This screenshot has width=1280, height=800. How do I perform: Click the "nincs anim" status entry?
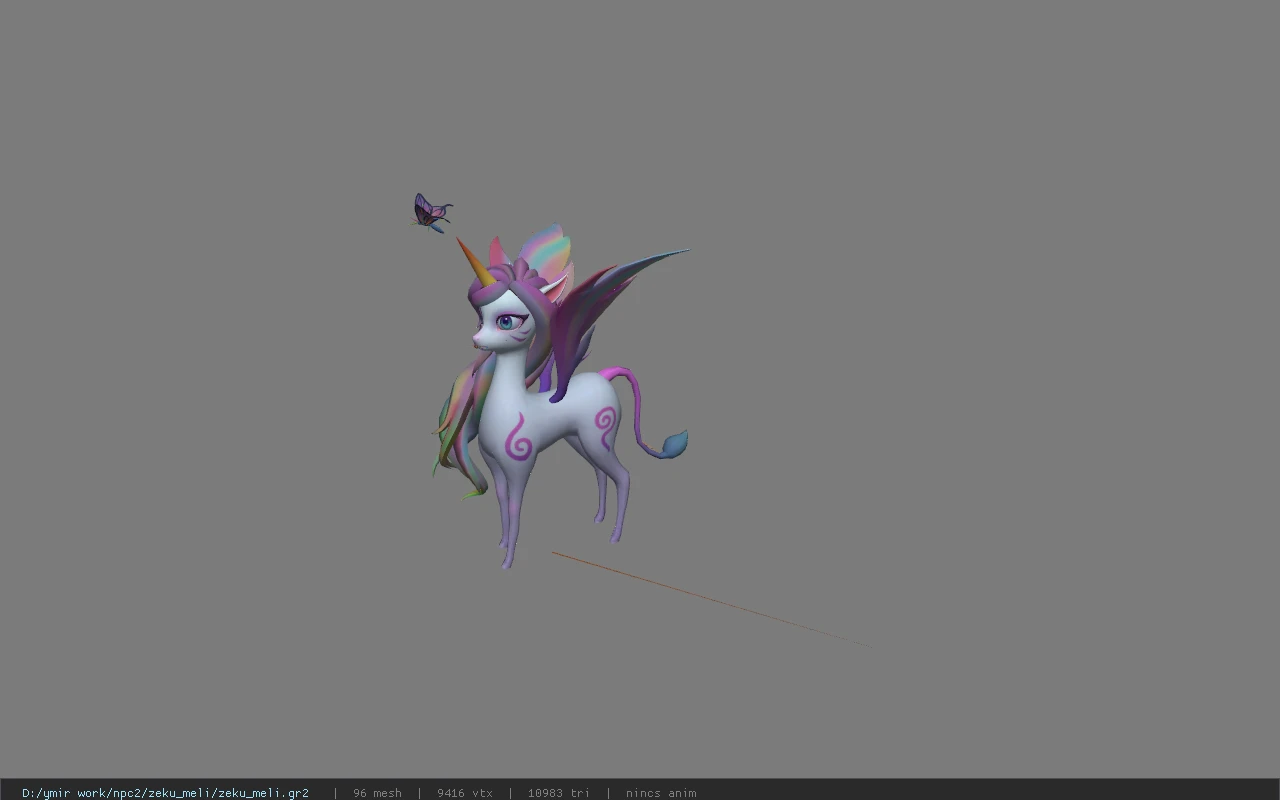pos(661,793)
